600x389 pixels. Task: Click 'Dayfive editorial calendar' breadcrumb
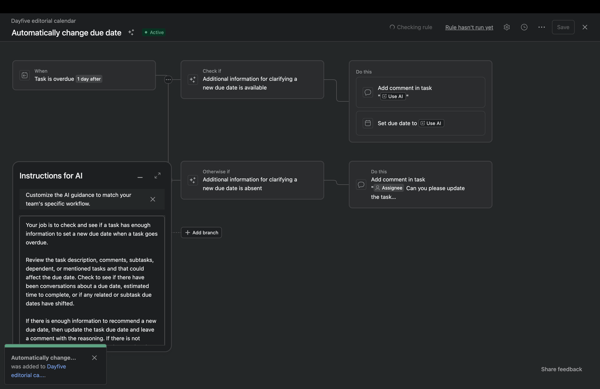[43, 21]
